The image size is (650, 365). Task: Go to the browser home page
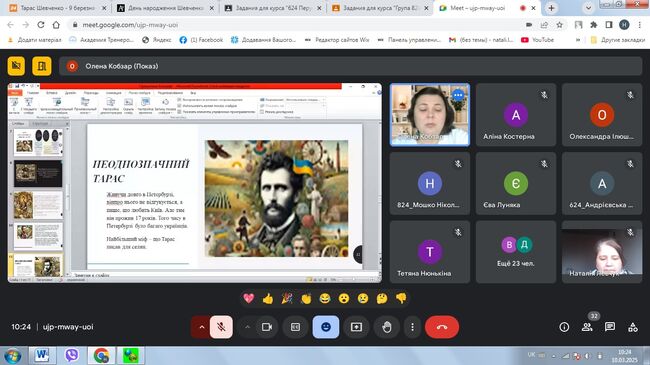tap(56, 25)
